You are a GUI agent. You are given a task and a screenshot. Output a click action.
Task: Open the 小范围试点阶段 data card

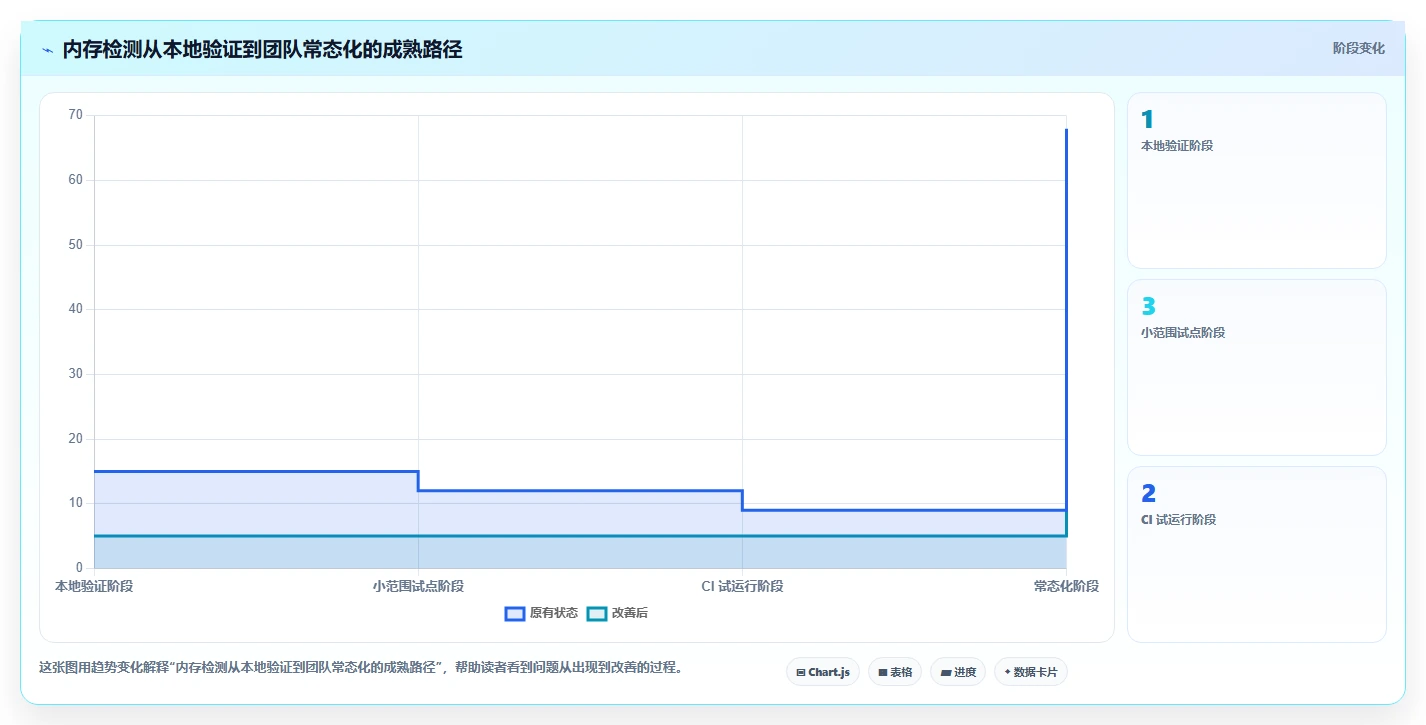[x=1257, y=367]
